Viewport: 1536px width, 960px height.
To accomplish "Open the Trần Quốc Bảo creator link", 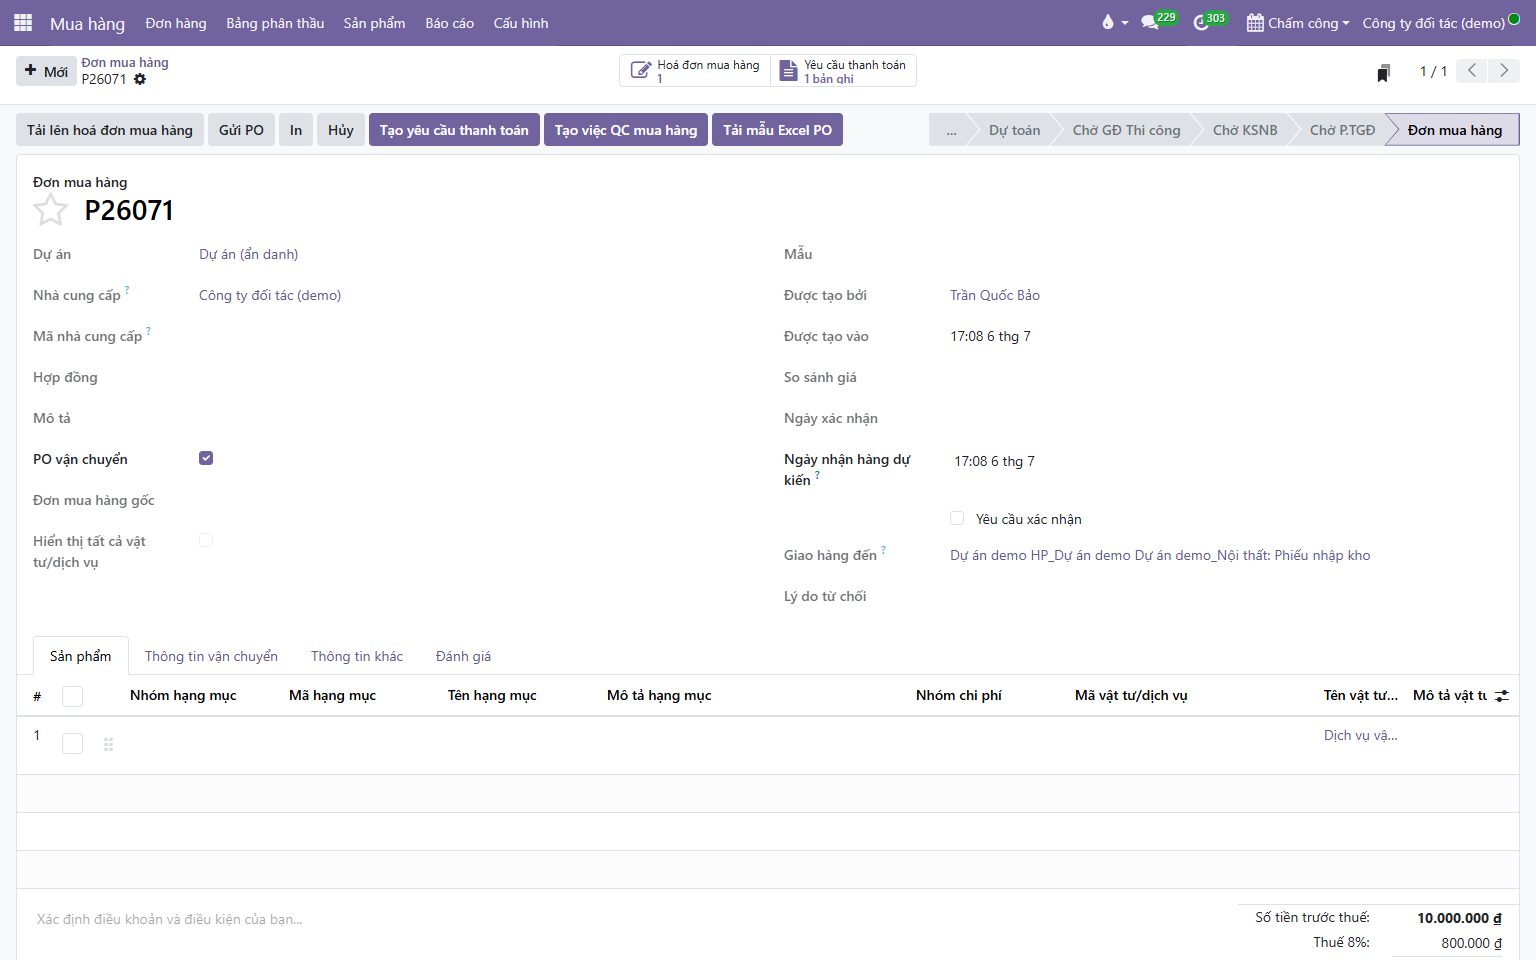I will tap(995, 295).
